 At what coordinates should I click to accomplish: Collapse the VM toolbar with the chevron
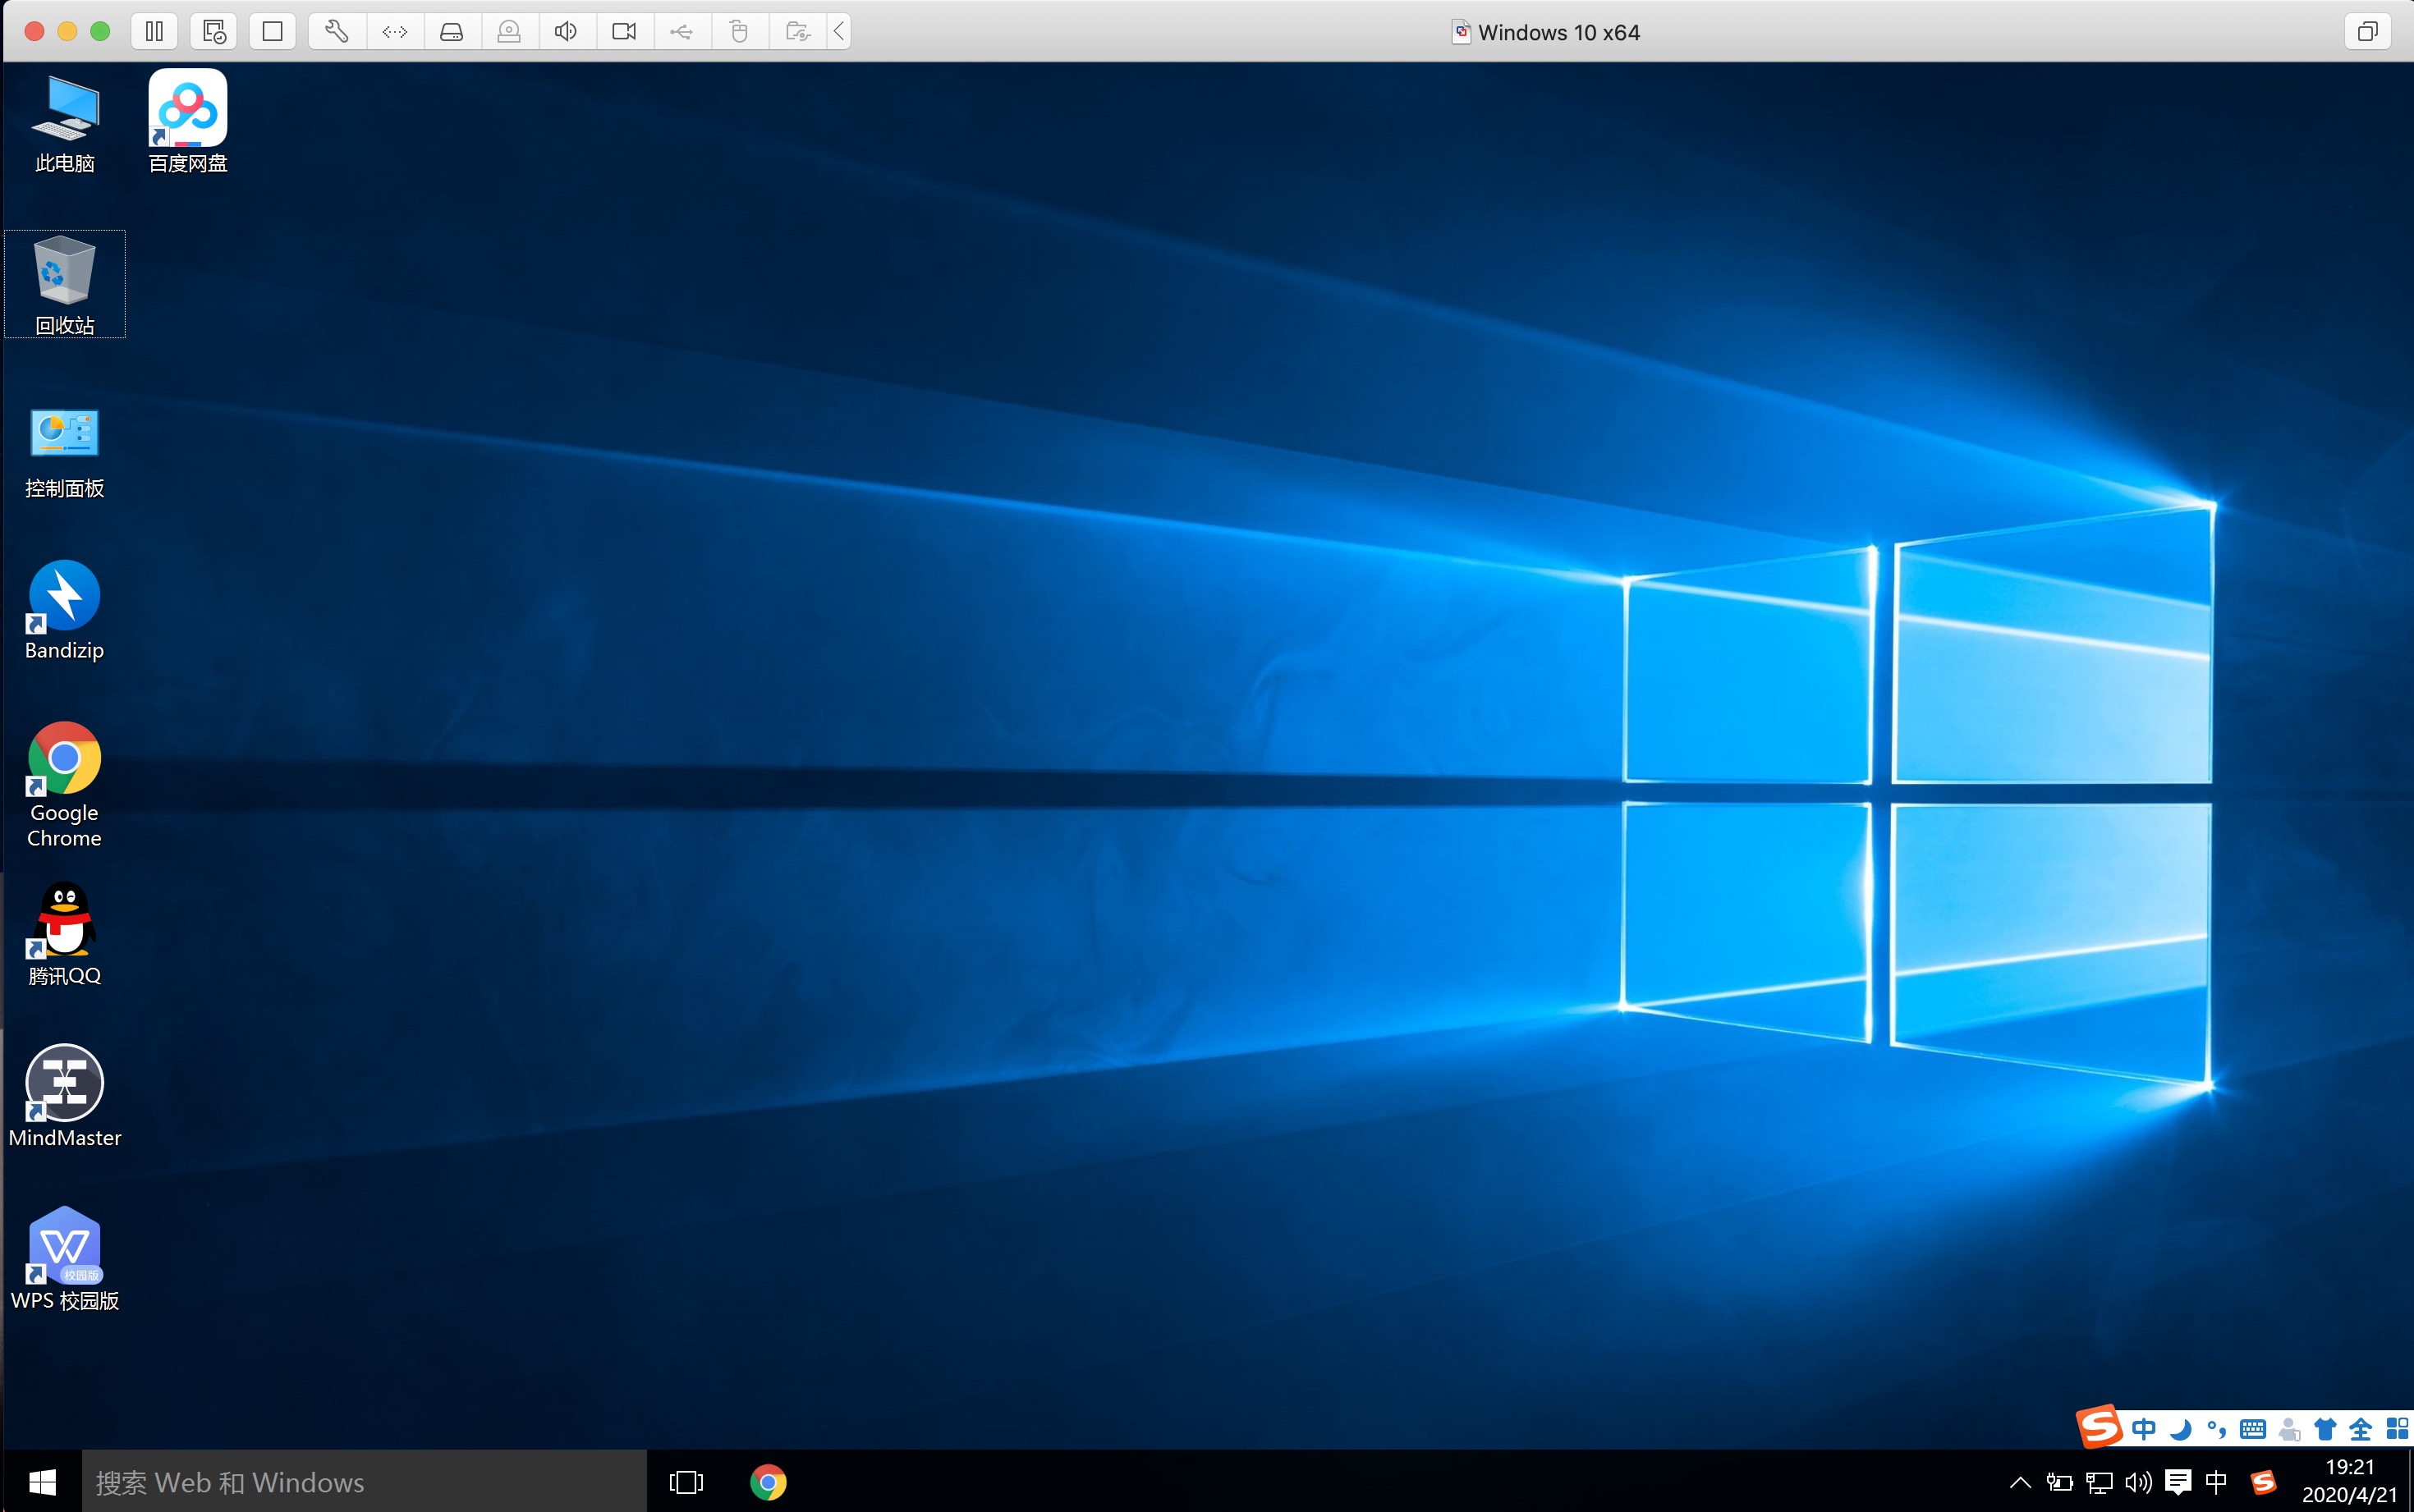[839, 31]
